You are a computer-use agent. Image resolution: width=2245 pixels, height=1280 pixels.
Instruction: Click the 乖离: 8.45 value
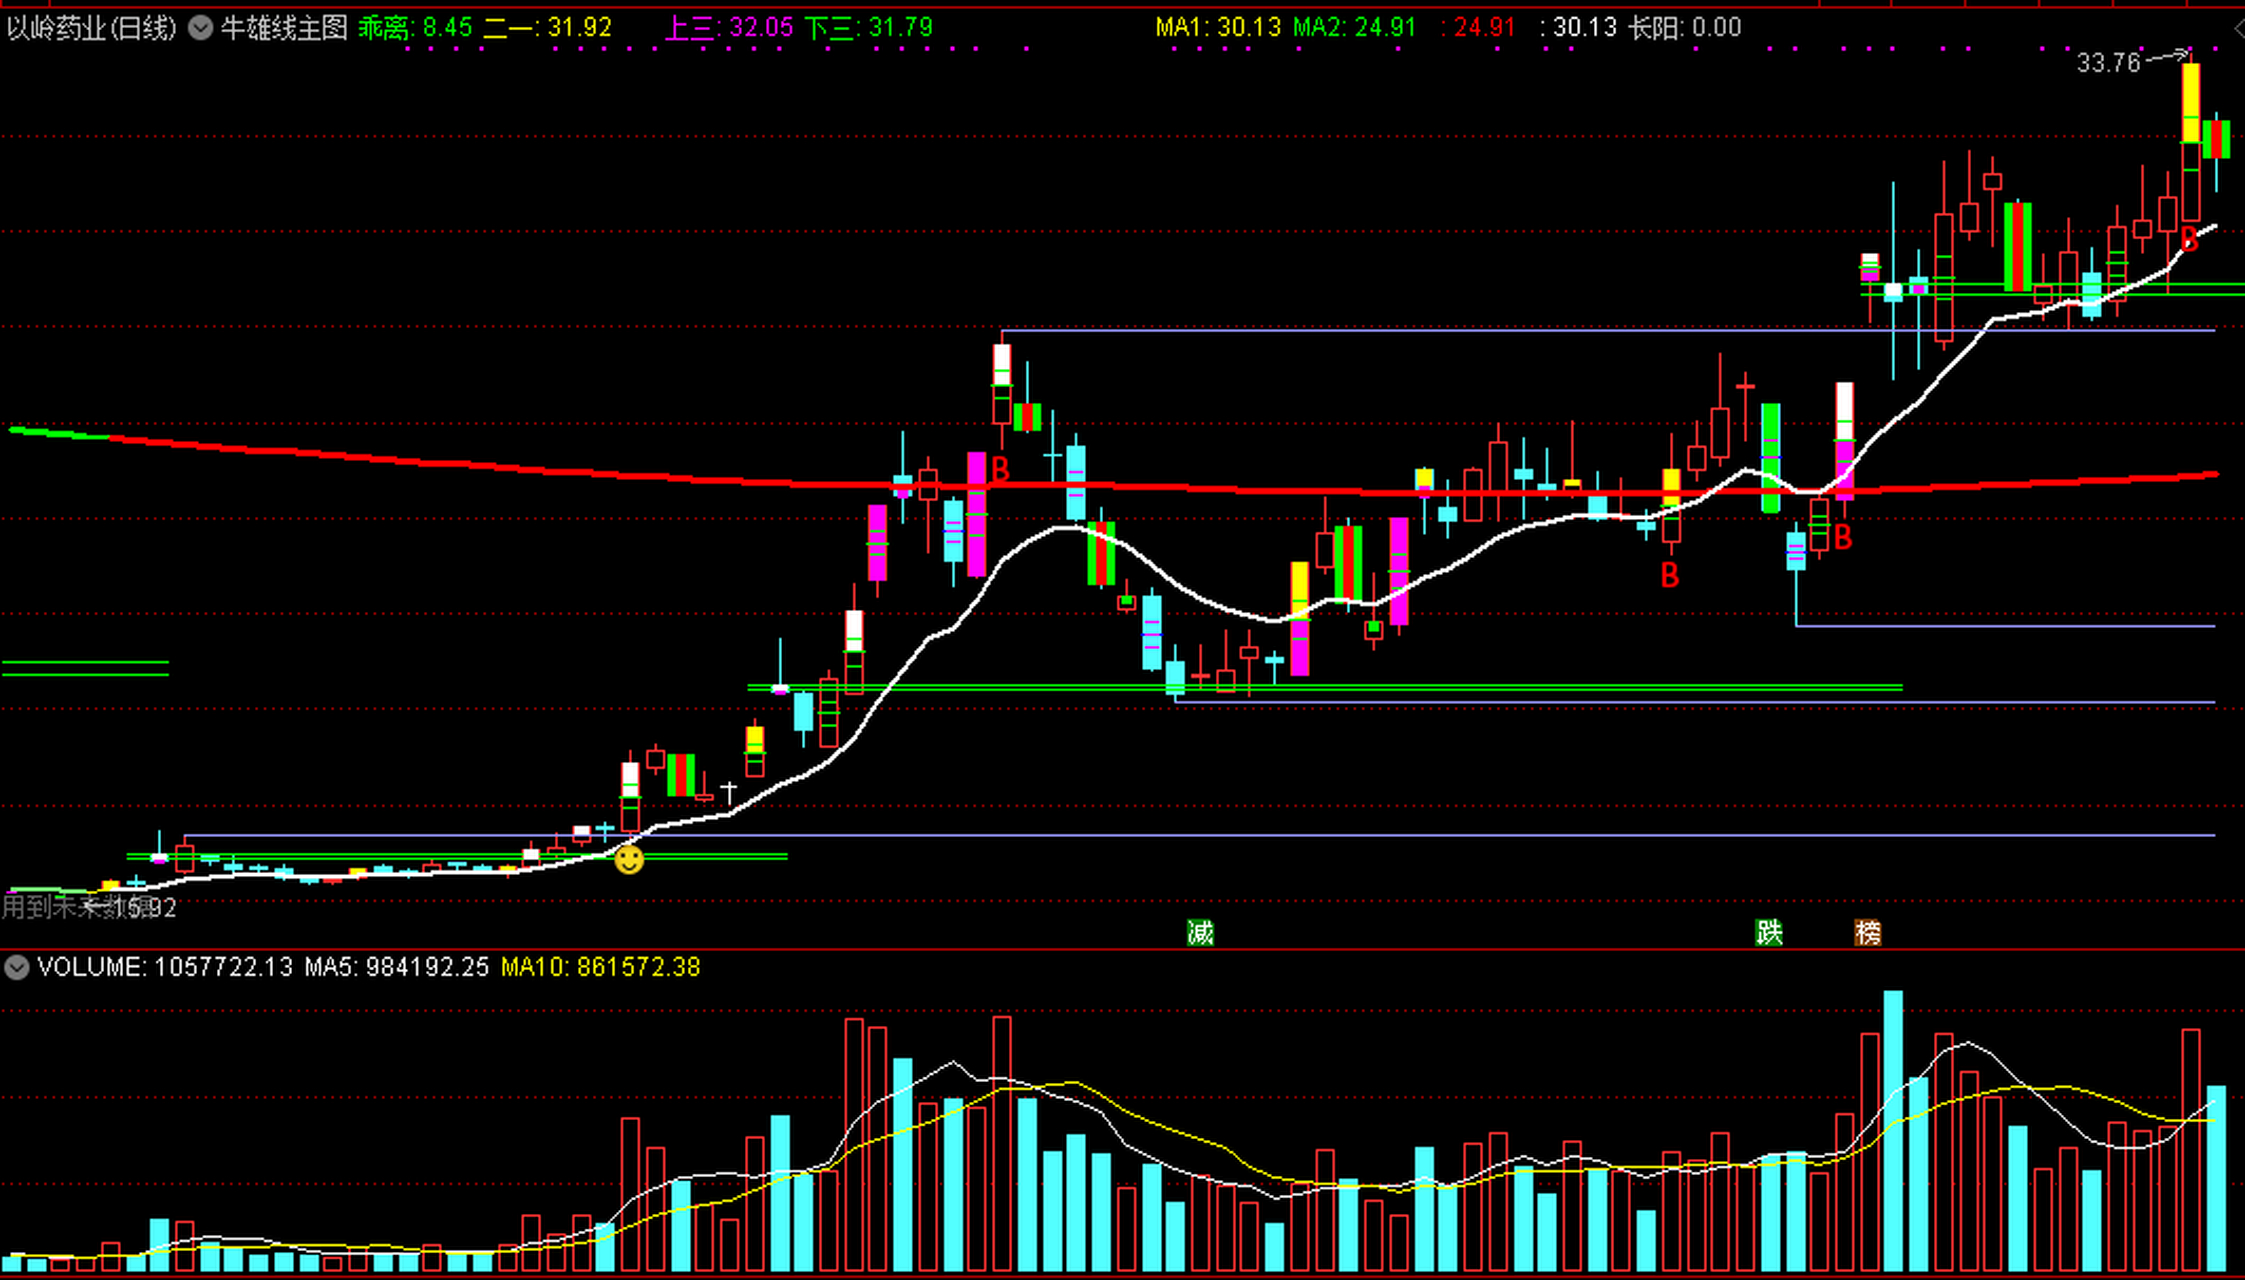(415, 28)
